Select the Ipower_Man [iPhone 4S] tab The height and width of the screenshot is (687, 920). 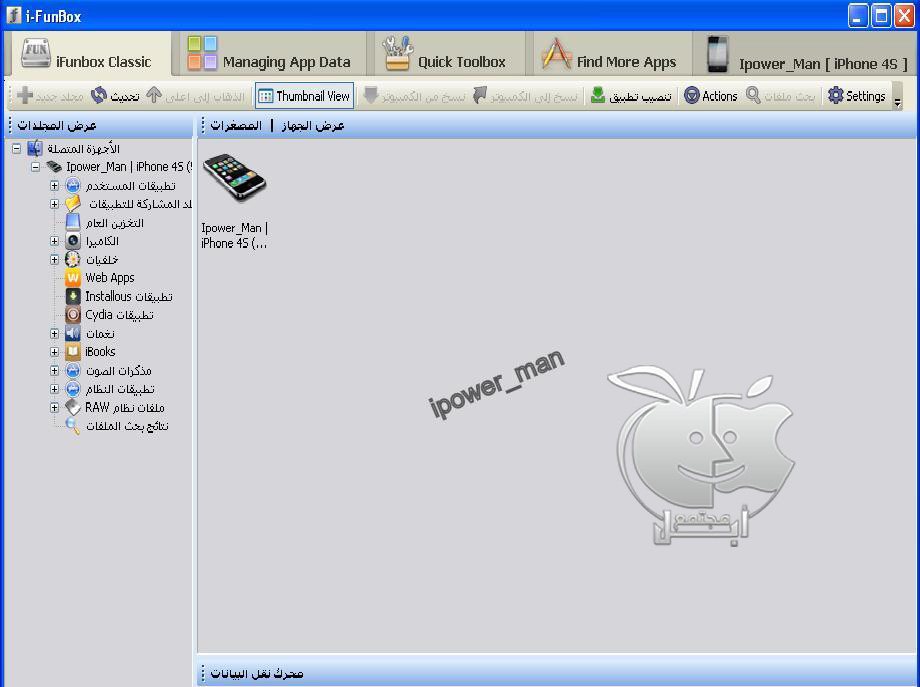(x=807, y=55)
